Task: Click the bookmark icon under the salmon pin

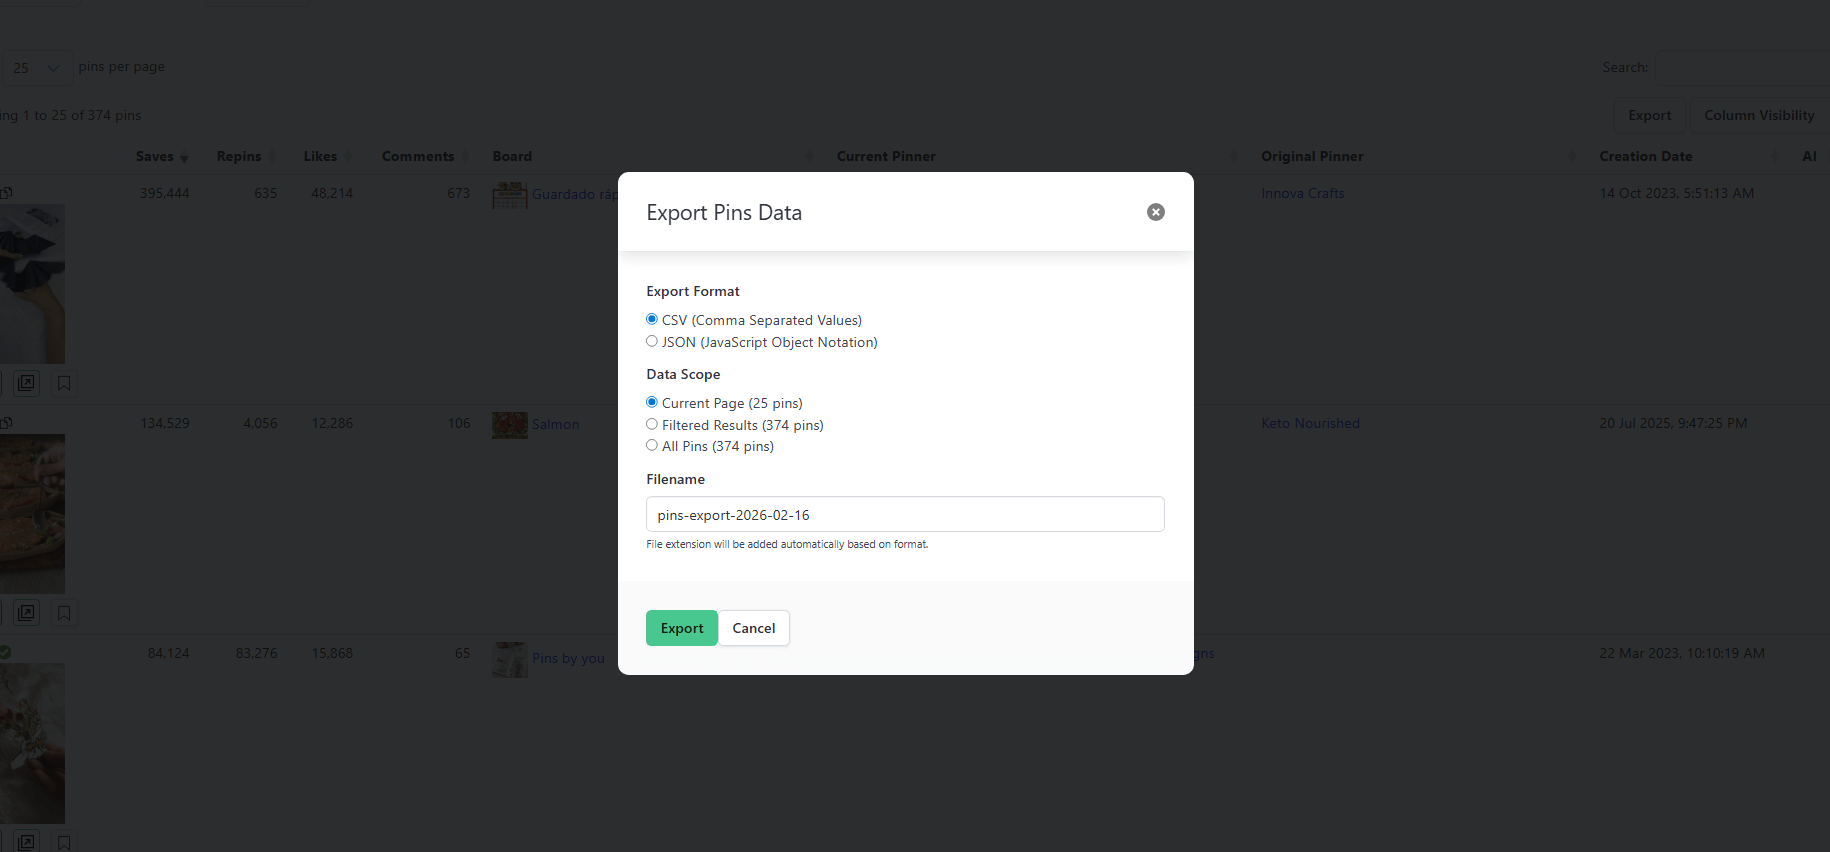Action: (x=64, y=613)
